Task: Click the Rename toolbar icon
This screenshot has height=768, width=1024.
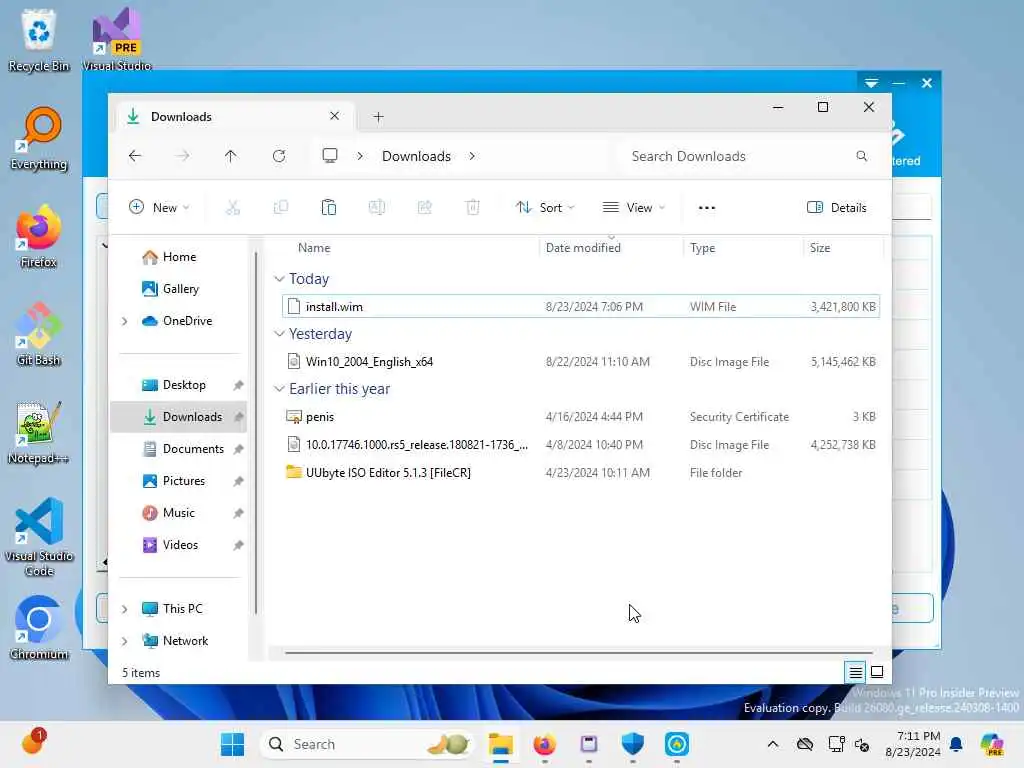Action: click(377, 208)
